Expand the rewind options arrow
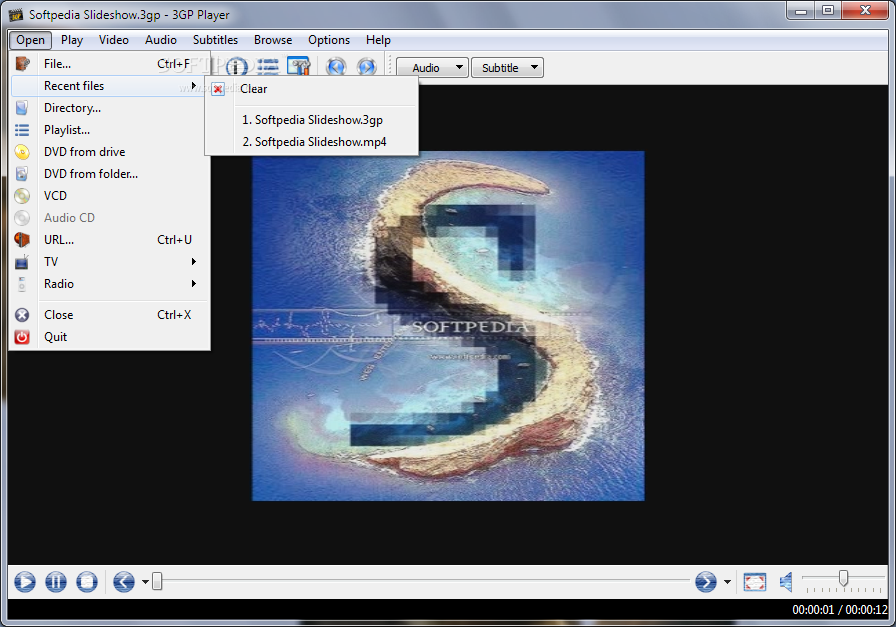The height and width of the screenshot is (627, 896). pos(145,582)
